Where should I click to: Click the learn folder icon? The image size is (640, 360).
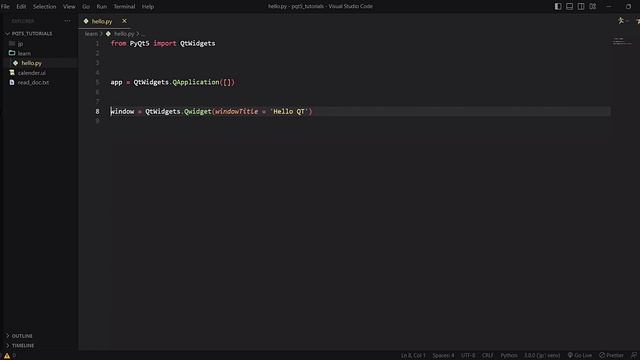point(12,53)
